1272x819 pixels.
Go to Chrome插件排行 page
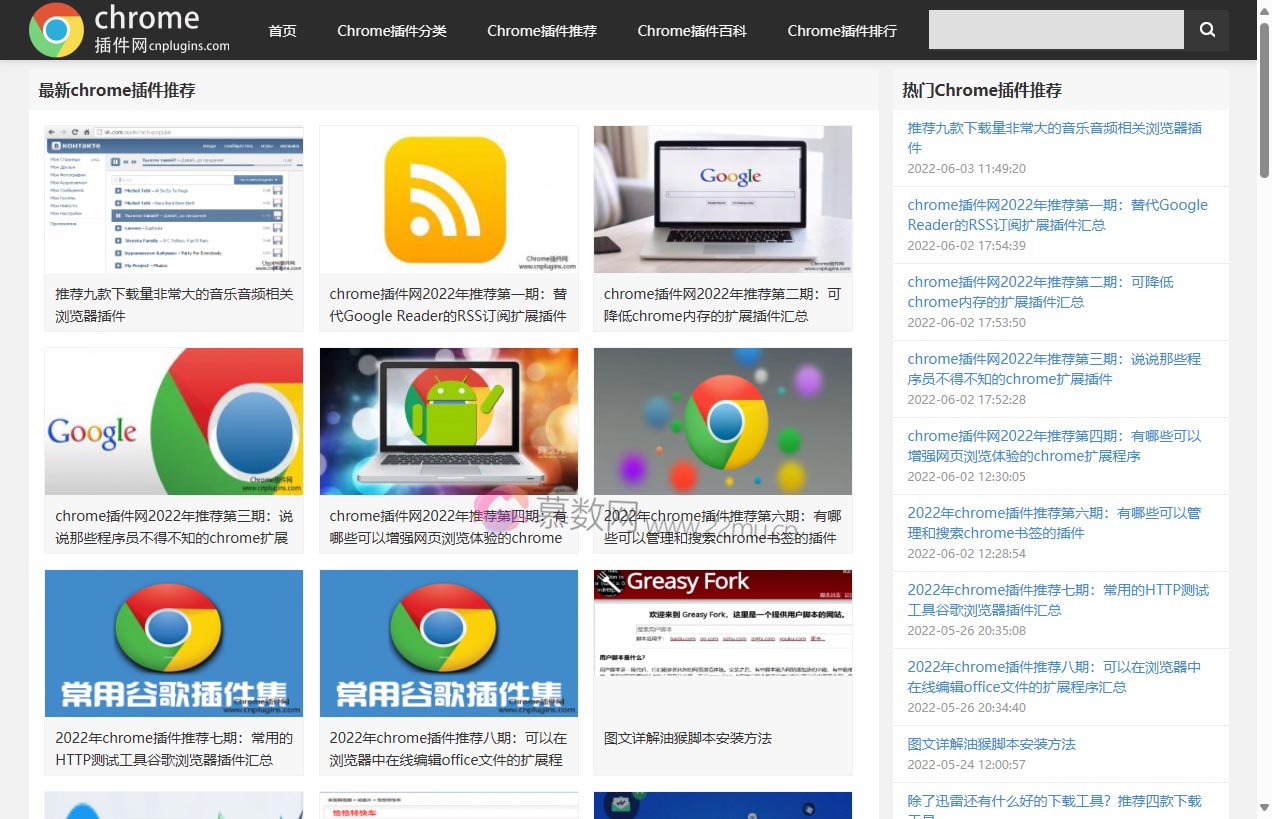[841, 31]
